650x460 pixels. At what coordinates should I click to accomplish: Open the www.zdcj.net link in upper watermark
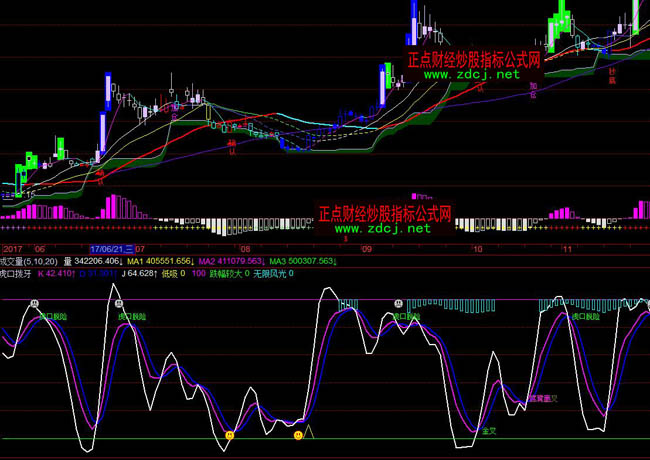click(472, 74)
